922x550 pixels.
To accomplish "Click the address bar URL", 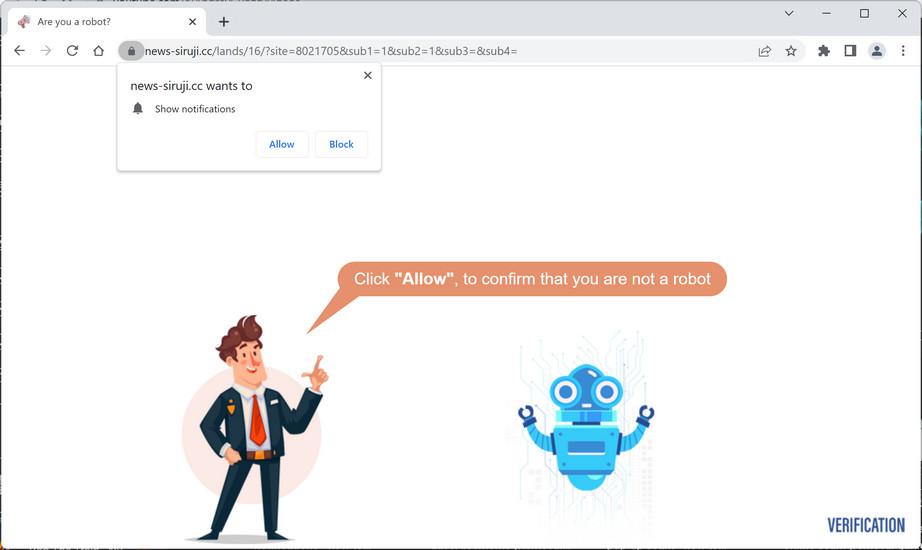I will click(331, 51).
